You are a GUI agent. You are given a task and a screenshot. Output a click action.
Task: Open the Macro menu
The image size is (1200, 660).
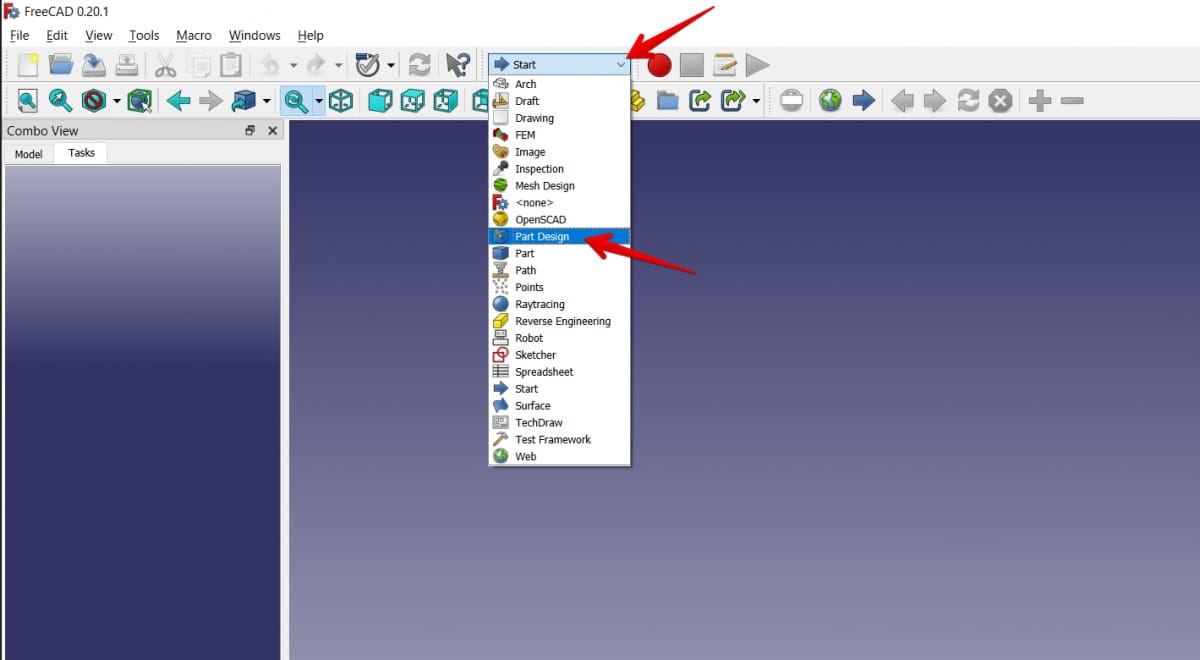[193, 35]
